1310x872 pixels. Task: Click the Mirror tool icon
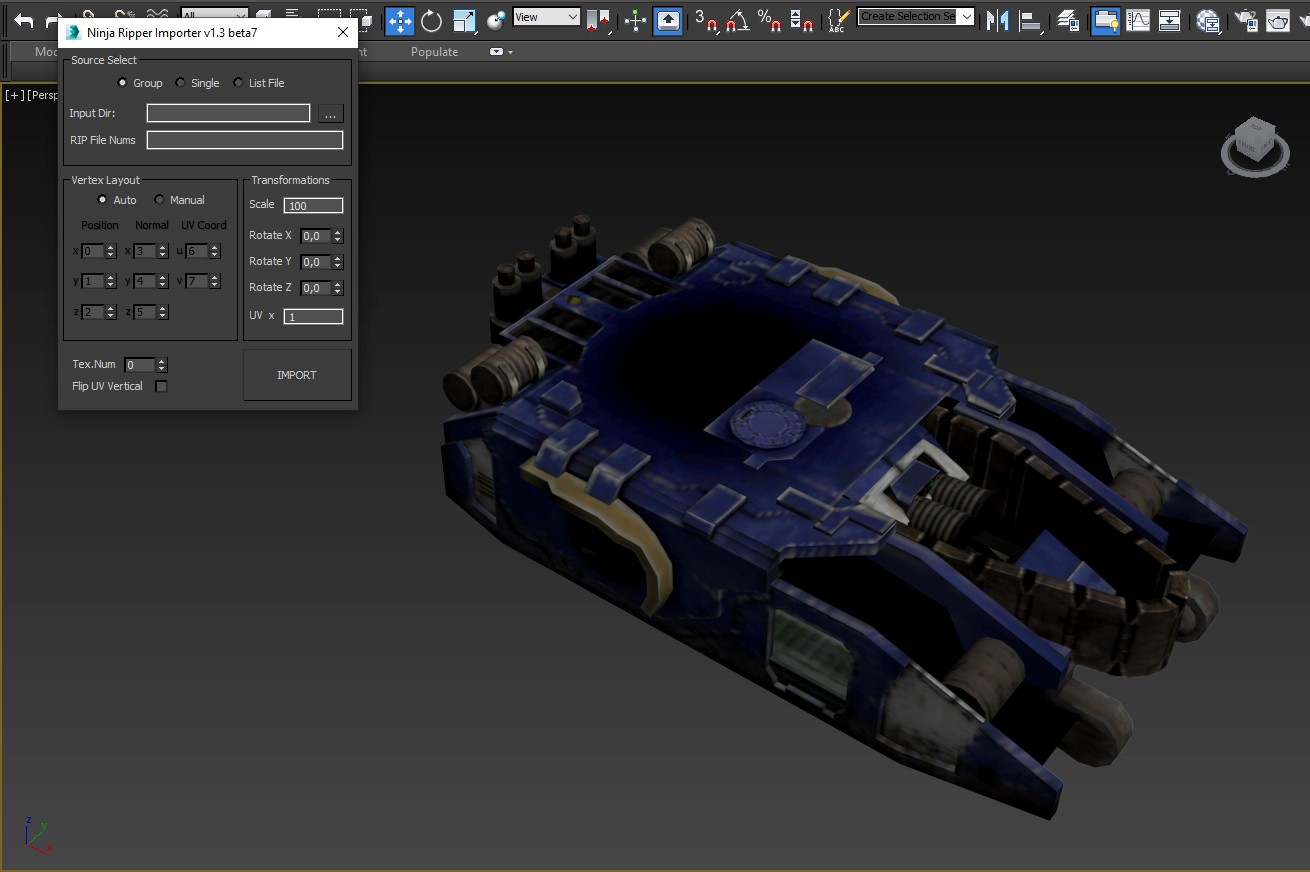tap(997, 20)
